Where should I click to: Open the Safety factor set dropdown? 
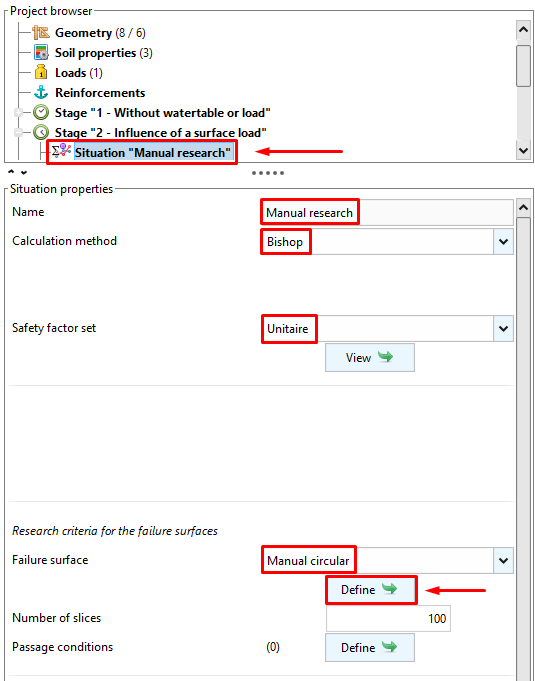[x=503, y=328]
